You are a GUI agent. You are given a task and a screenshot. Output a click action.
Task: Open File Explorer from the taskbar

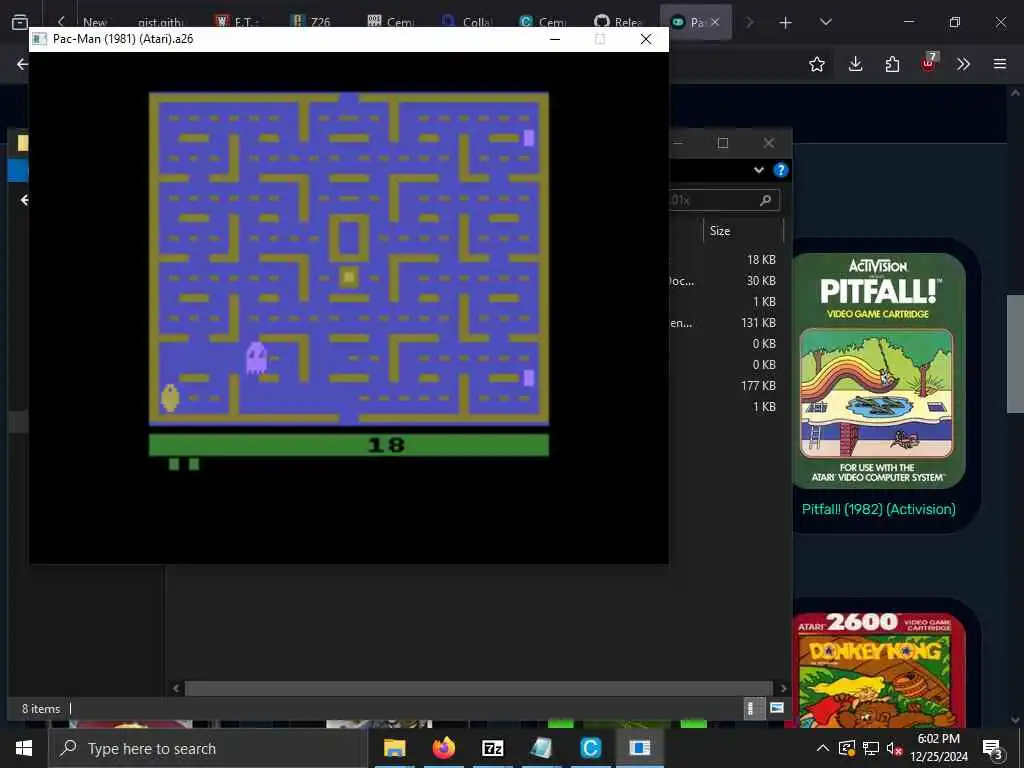point(394,748)
